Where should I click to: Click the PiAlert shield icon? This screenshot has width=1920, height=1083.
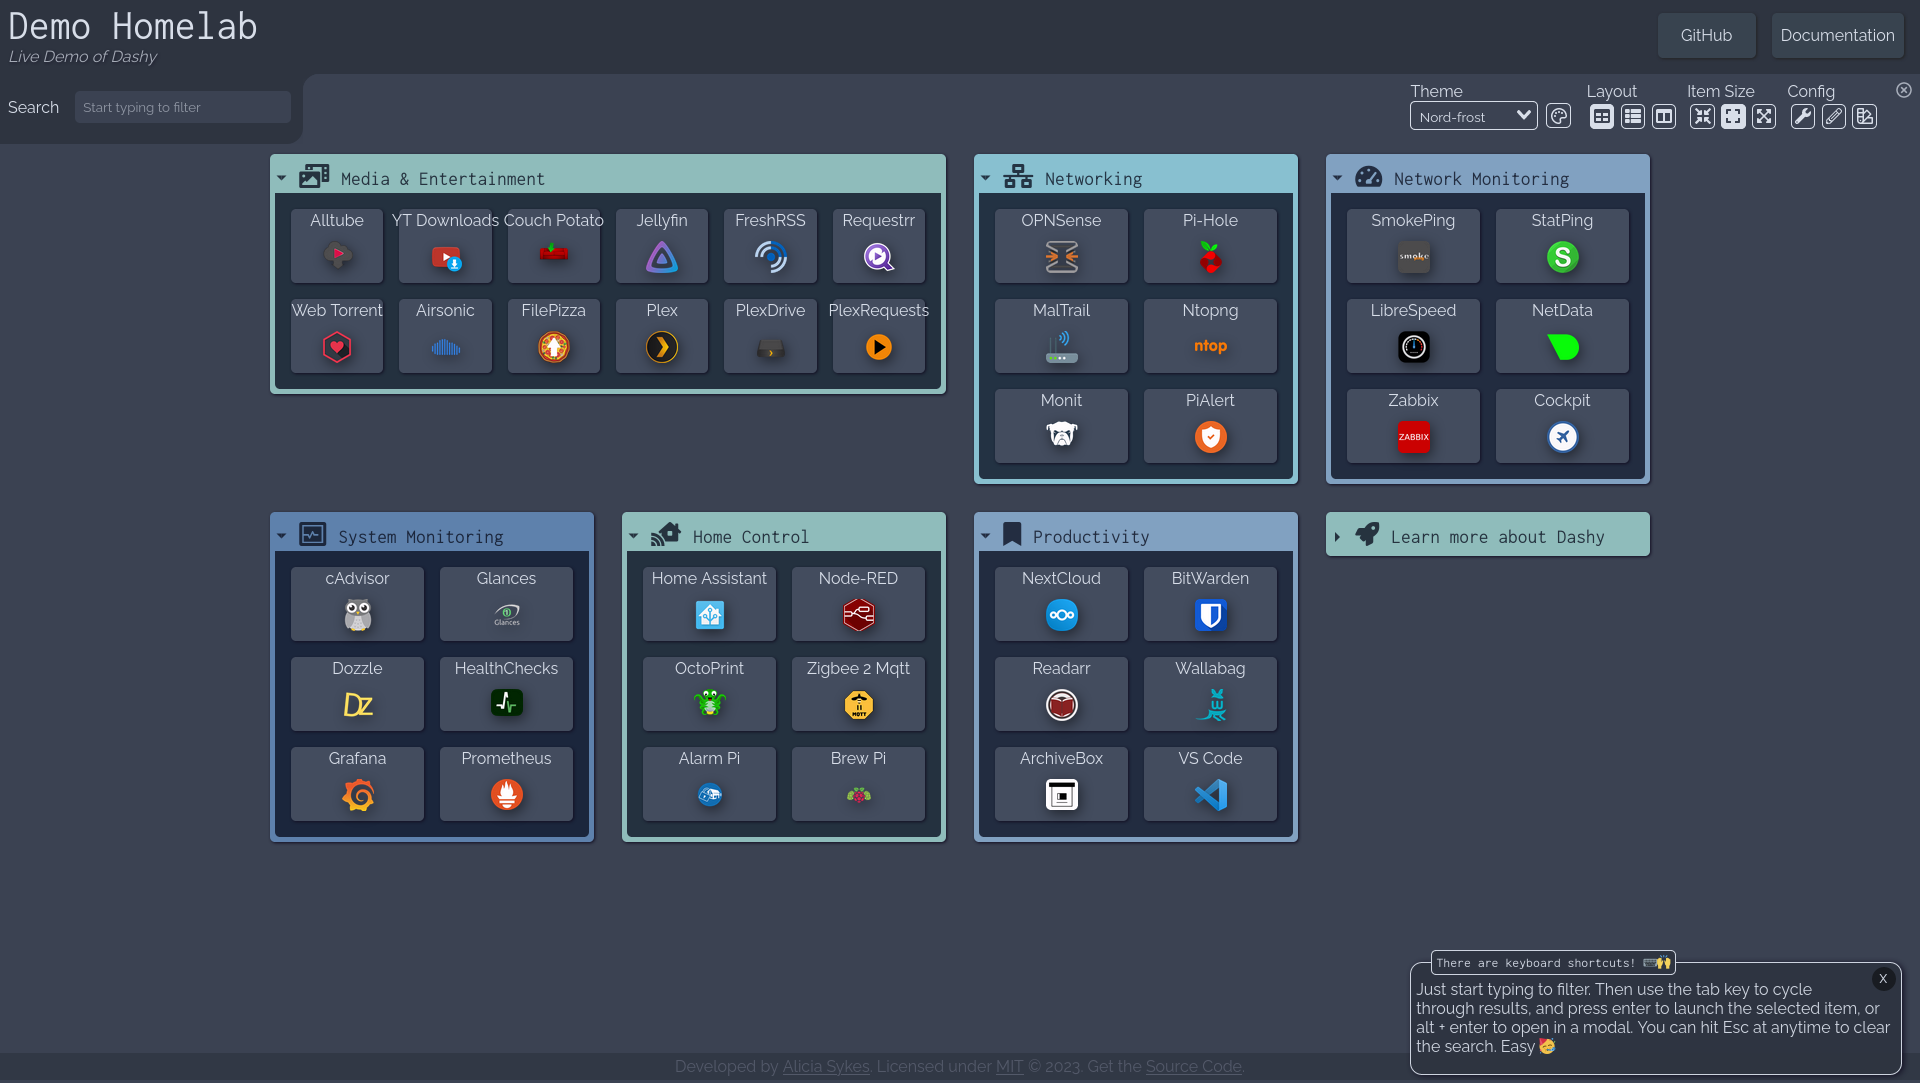point(1210,437)
